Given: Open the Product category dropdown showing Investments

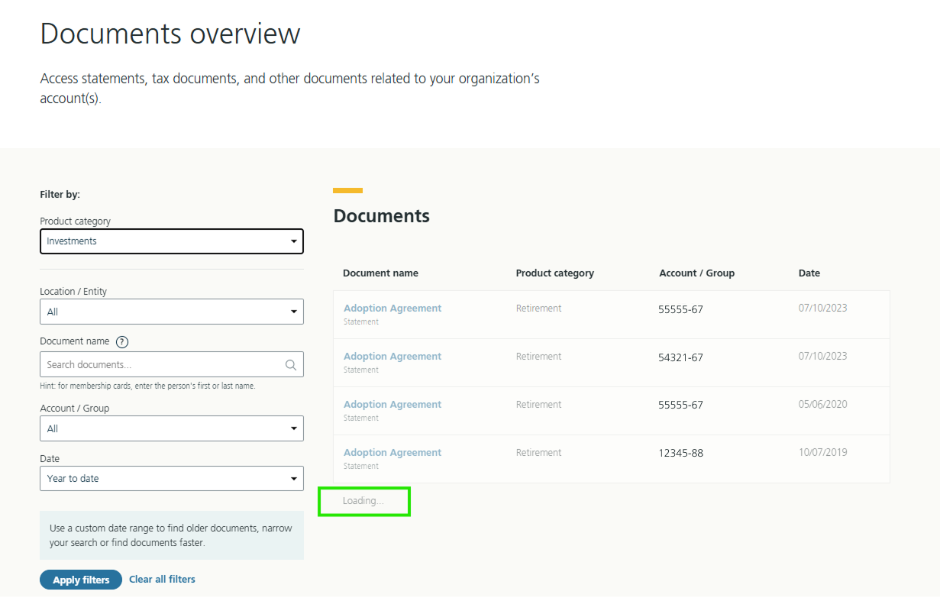Looking at the screenshot, I should pyautogui.click(x=171, y=241).
